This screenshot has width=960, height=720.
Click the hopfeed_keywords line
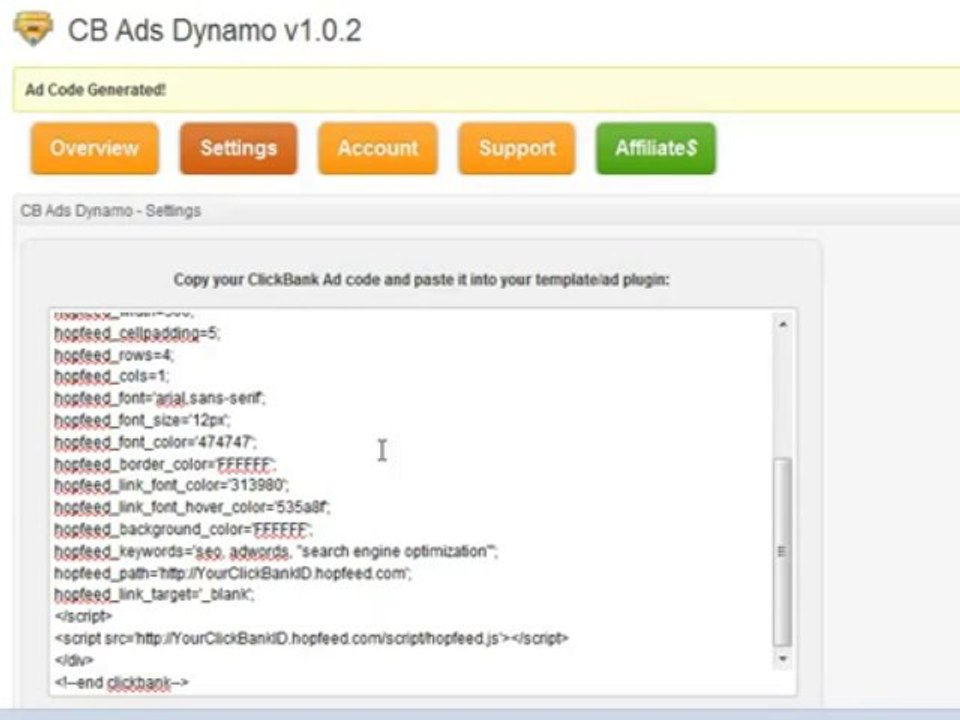coord(276,552)
